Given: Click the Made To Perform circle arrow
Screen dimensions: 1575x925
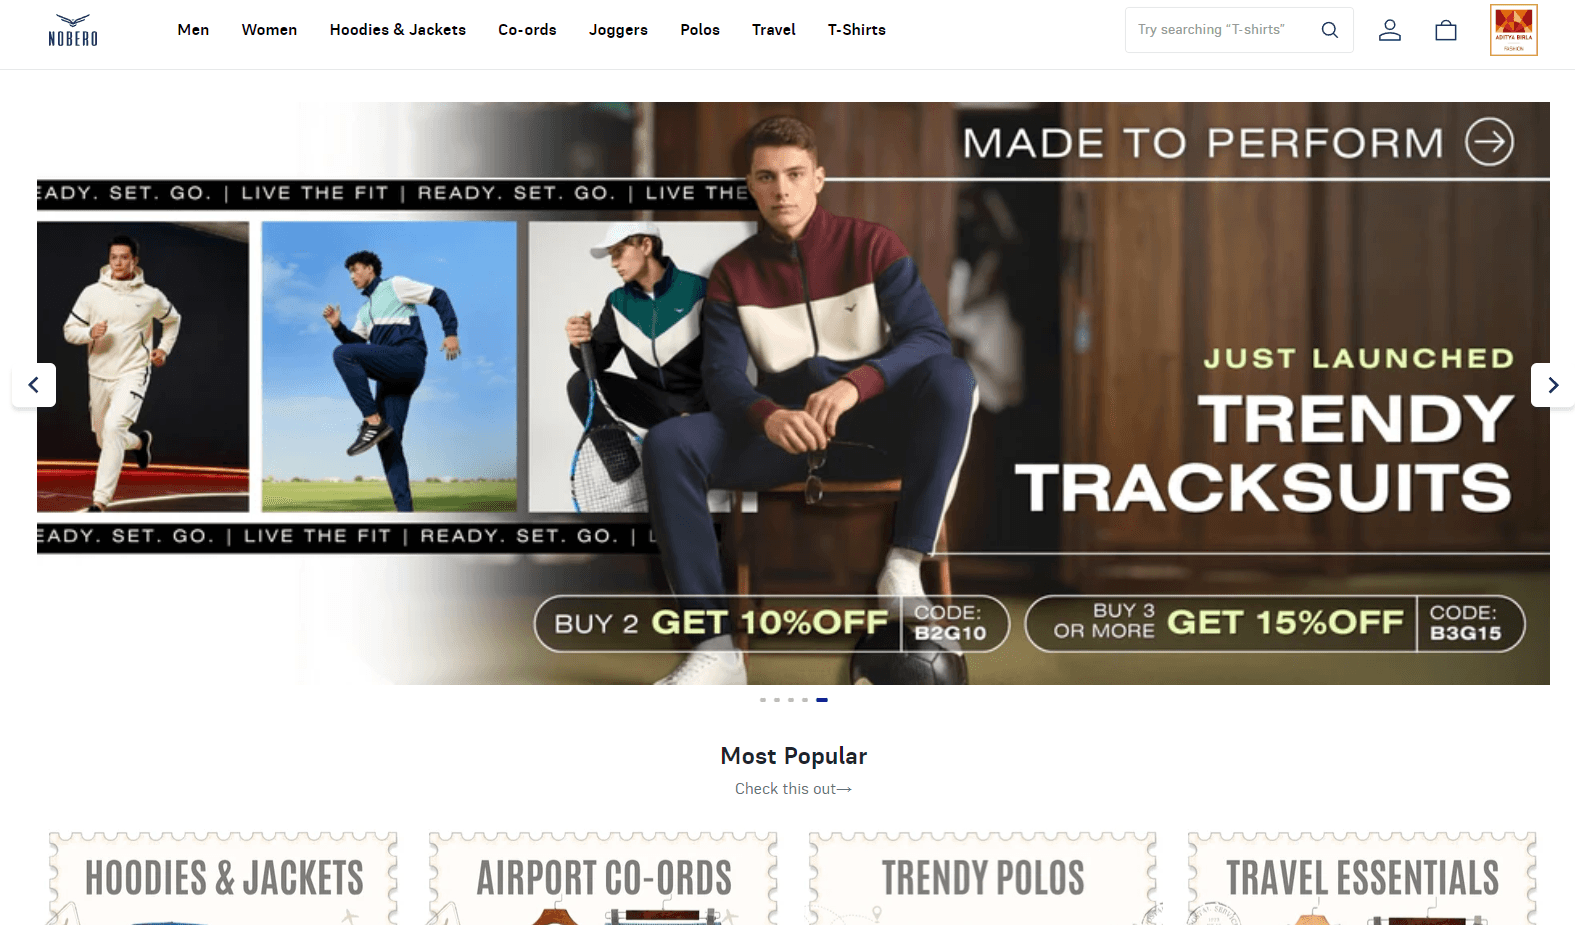Looking at the screenshot, I should tap(1489, 142).
